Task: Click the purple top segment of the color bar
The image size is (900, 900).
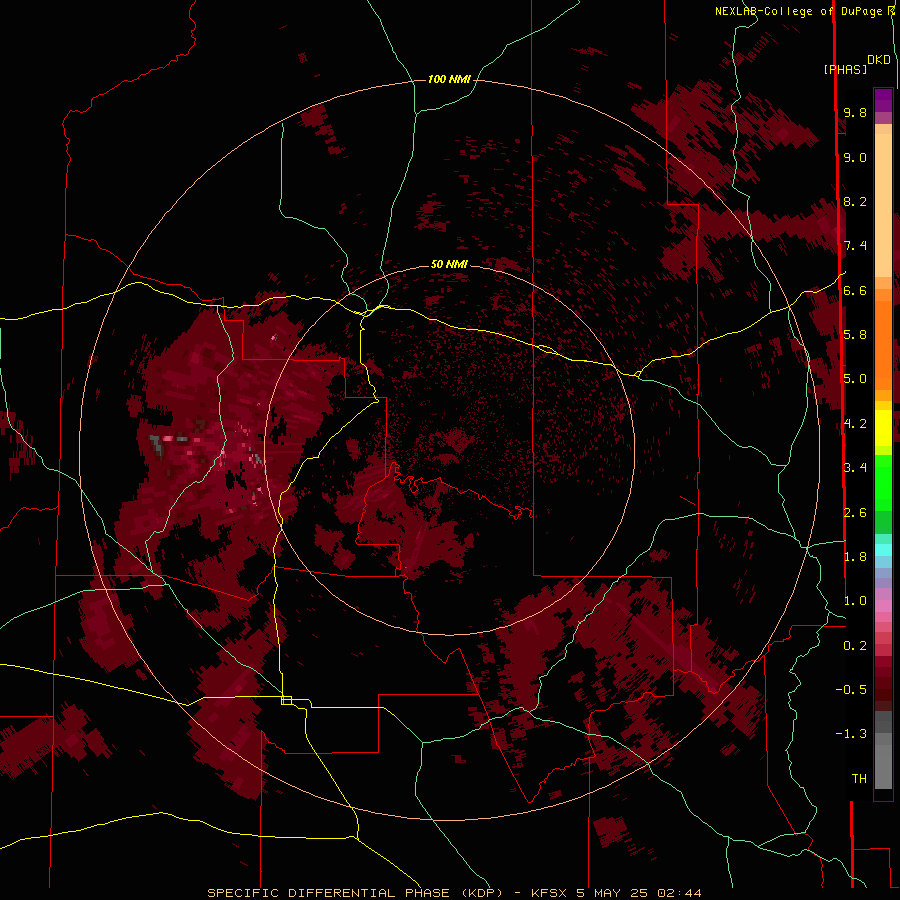Action: click(883, 100)
